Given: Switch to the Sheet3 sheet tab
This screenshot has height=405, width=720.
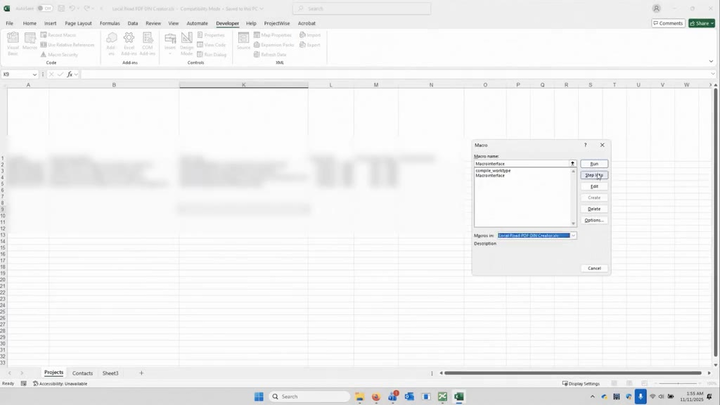Looking at the screenshot, I should [x=110, y=373].
